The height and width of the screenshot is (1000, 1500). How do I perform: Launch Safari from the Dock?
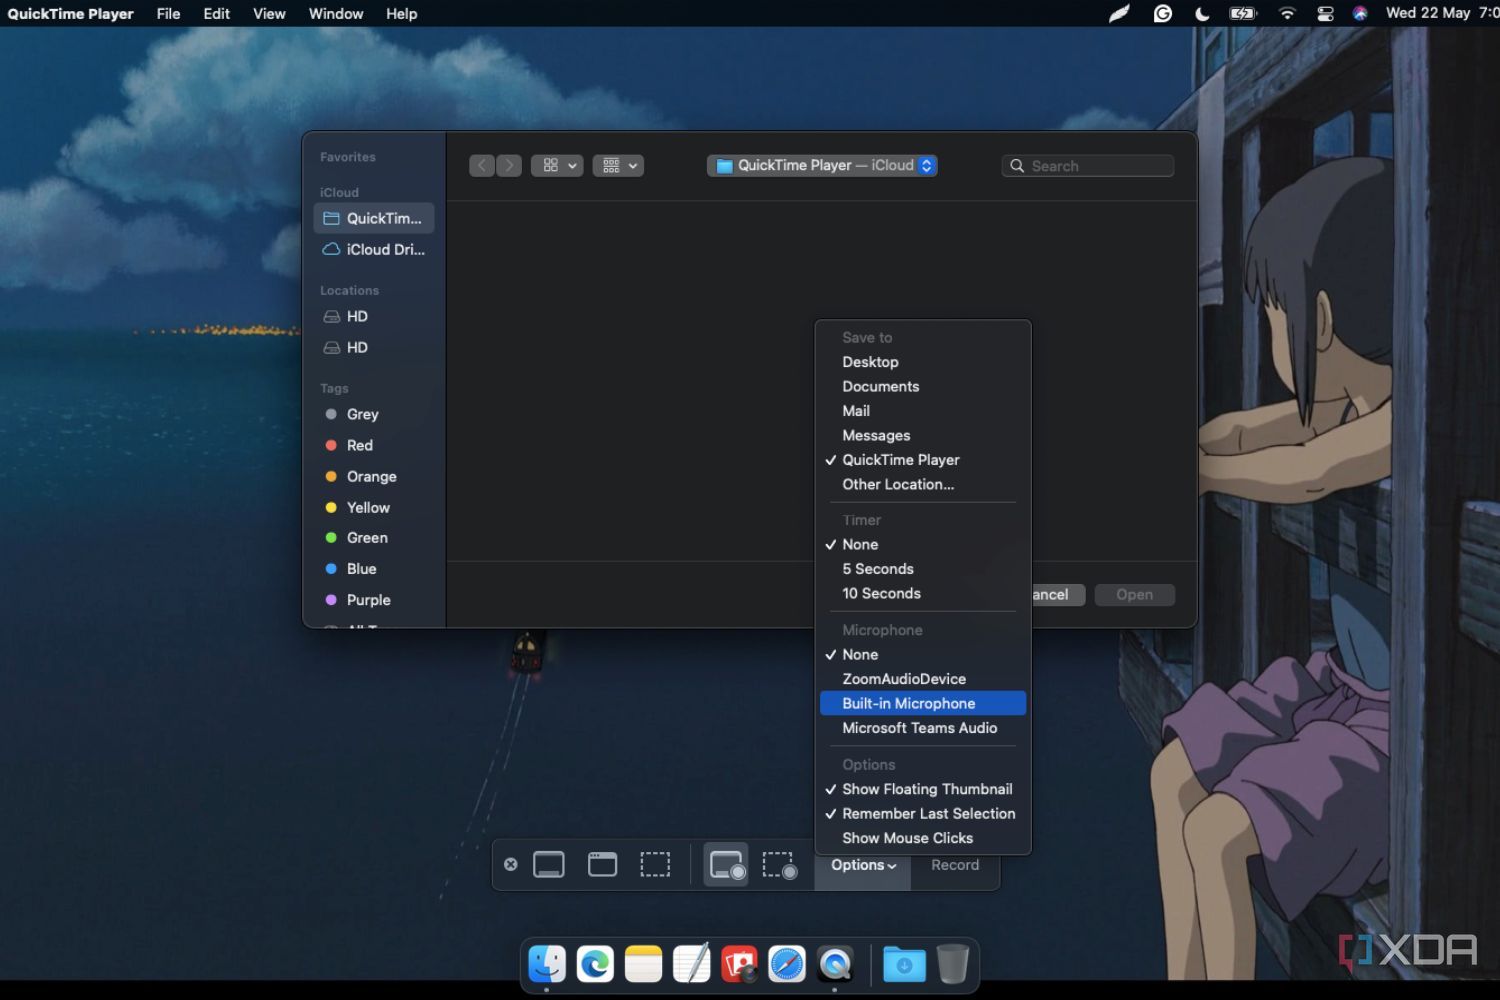click(787, 964)
